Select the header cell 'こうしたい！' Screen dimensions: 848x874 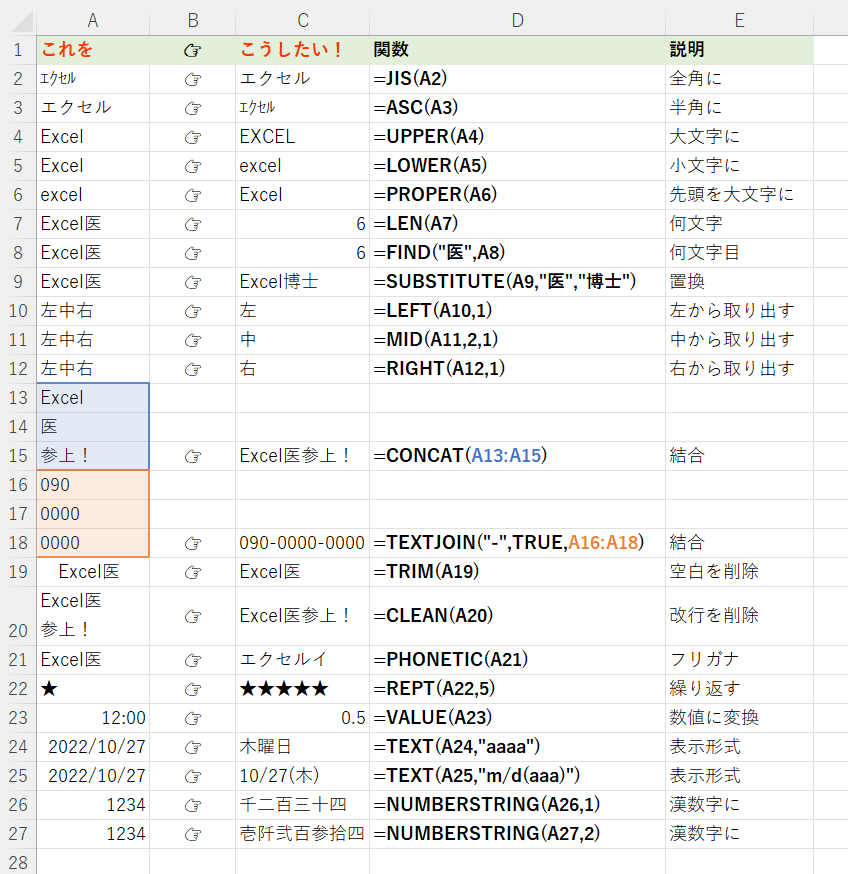[x=303, y=50]
